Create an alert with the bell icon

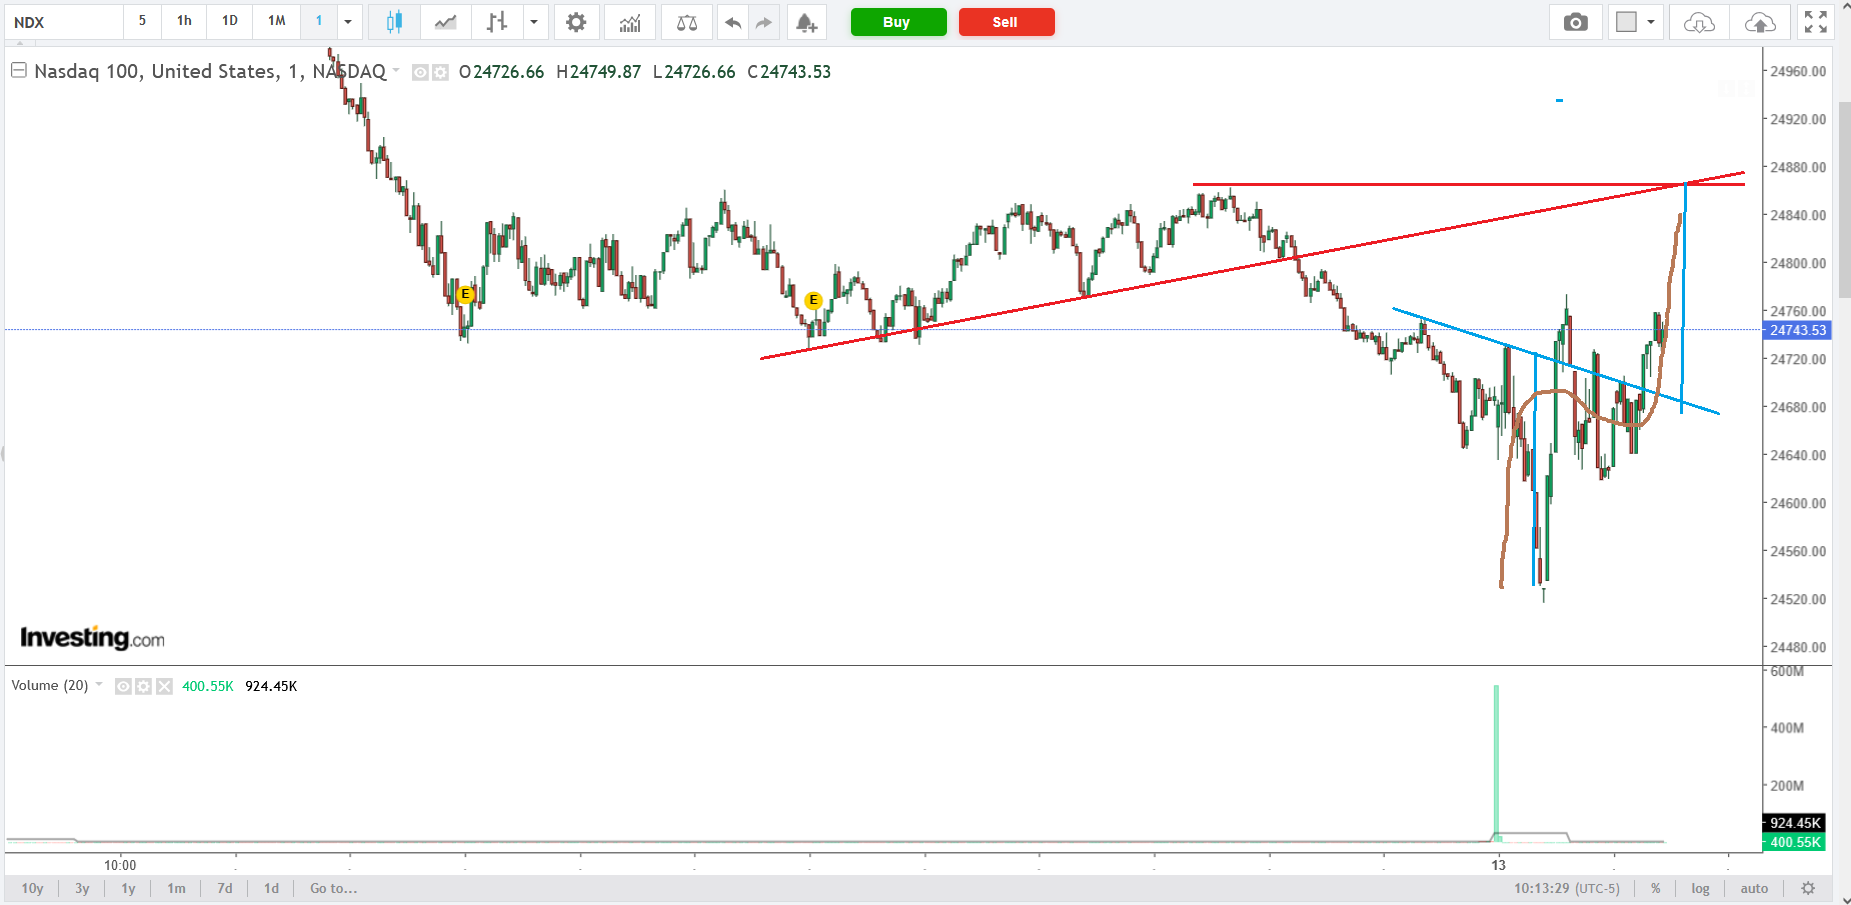click(806, 22)
